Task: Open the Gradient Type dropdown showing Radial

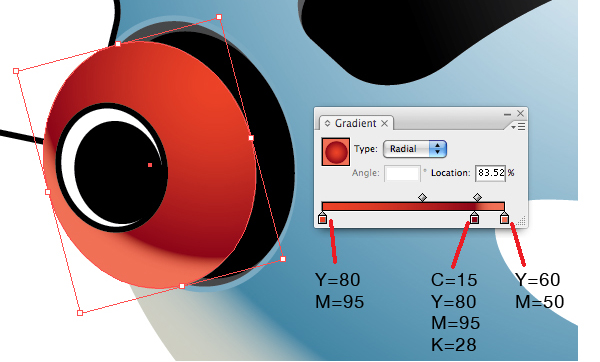Action: tap(415, 149)
